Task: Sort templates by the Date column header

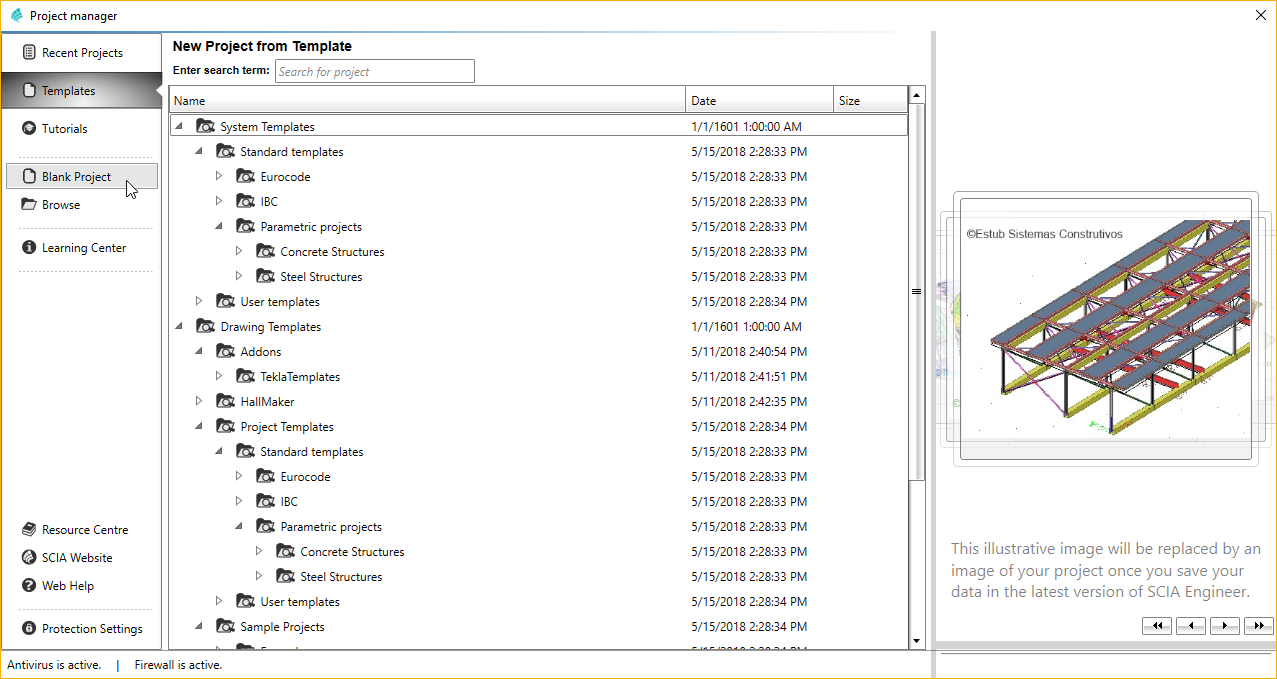Action: (x=759, y=101)
